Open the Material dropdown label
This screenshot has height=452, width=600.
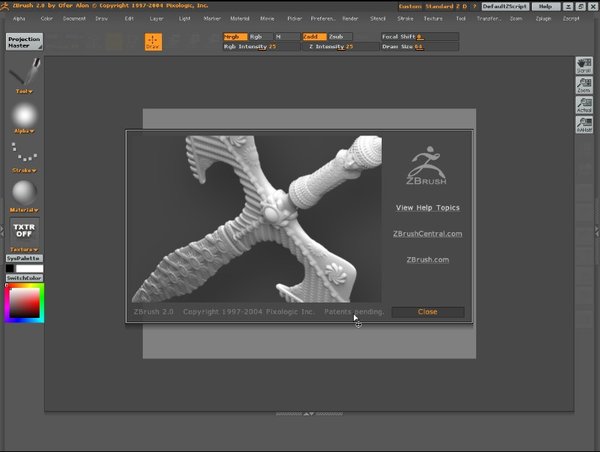tap(25, 210)
